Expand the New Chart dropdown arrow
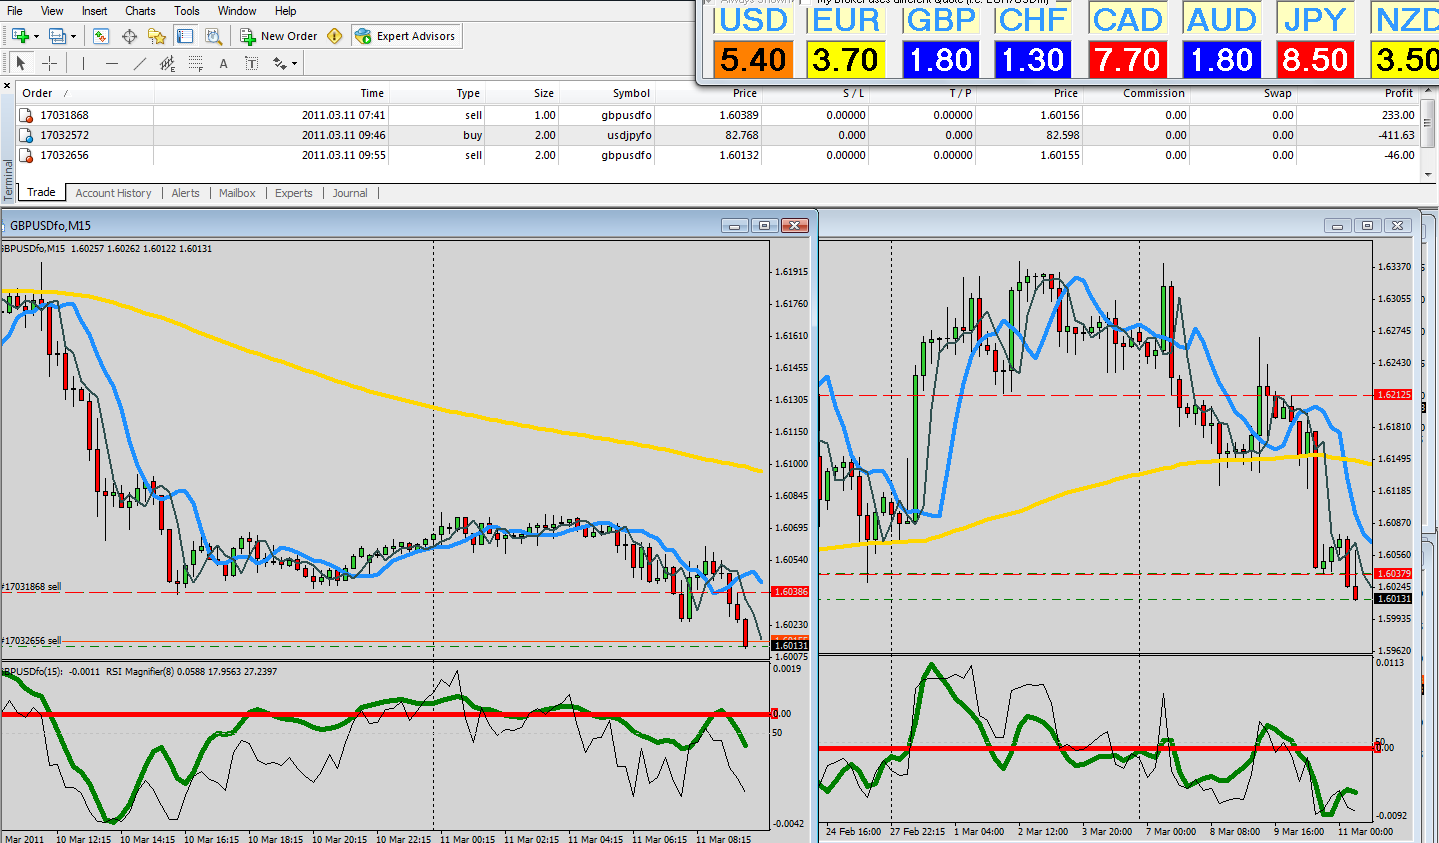The width and height of the screenshot is (1439, 843). [x=36, y=37]
